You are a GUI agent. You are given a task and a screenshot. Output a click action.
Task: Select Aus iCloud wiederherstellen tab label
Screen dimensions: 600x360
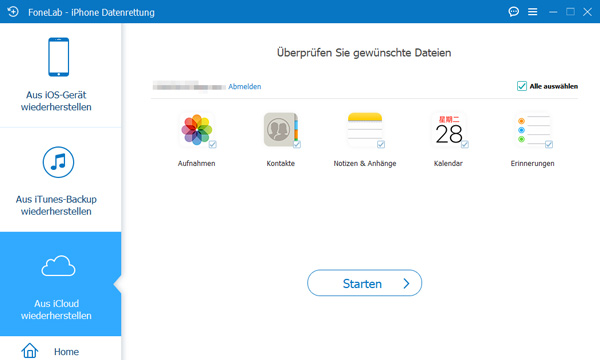tap(56, 310)
